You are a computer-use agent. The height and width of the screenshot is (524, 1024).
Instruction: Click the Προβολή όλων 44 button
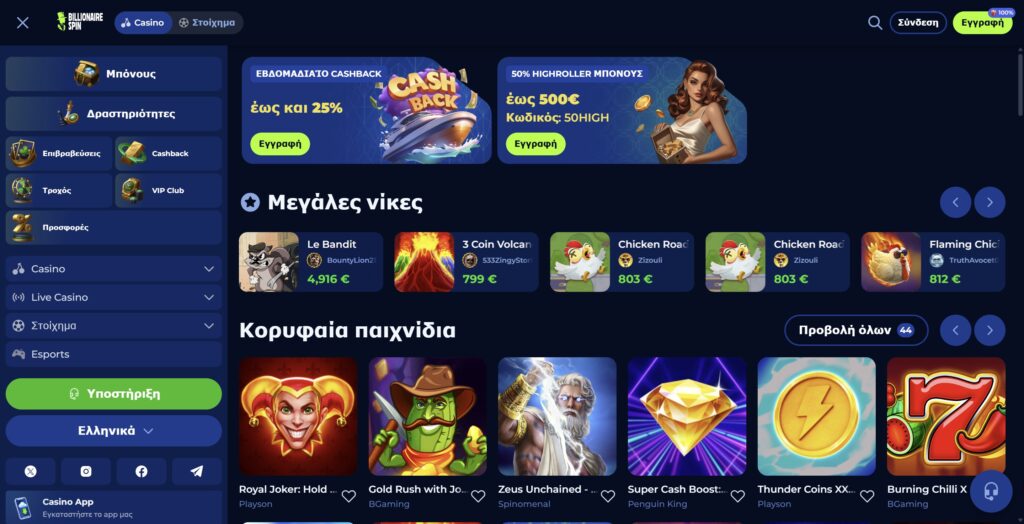pyautogui.click(x=856, y=331)
